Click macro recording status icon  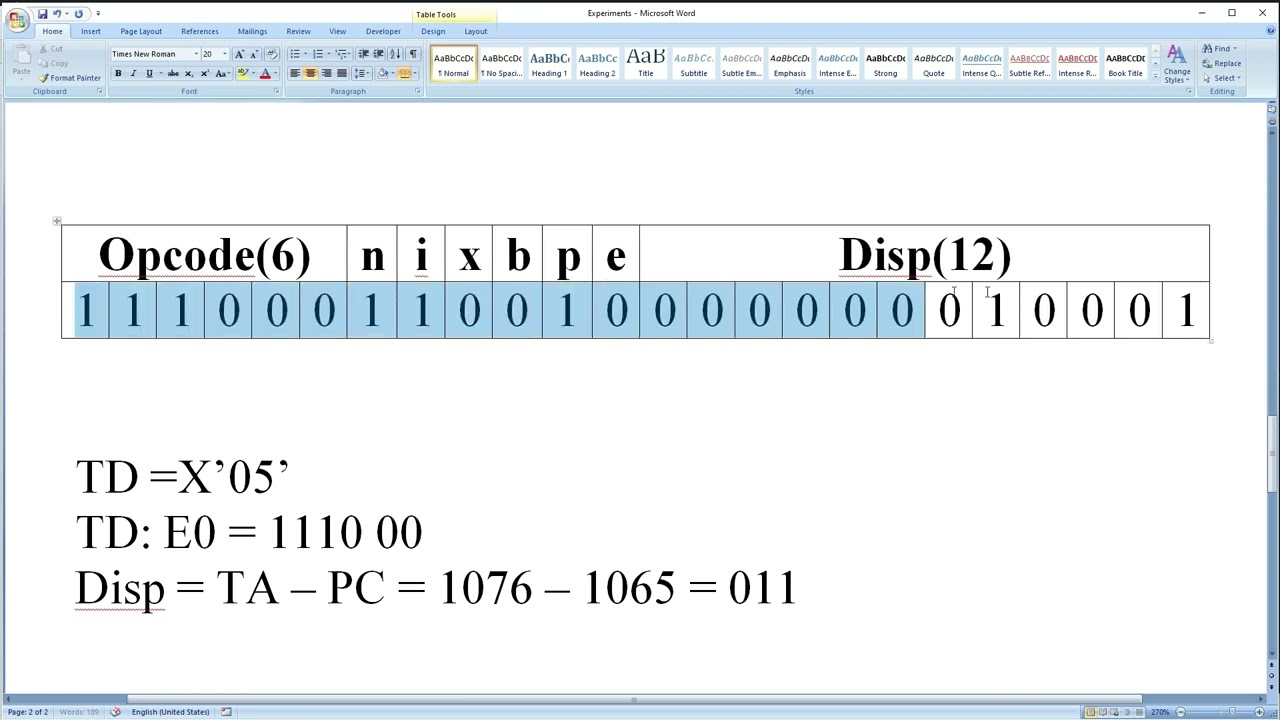pos(226,712)
